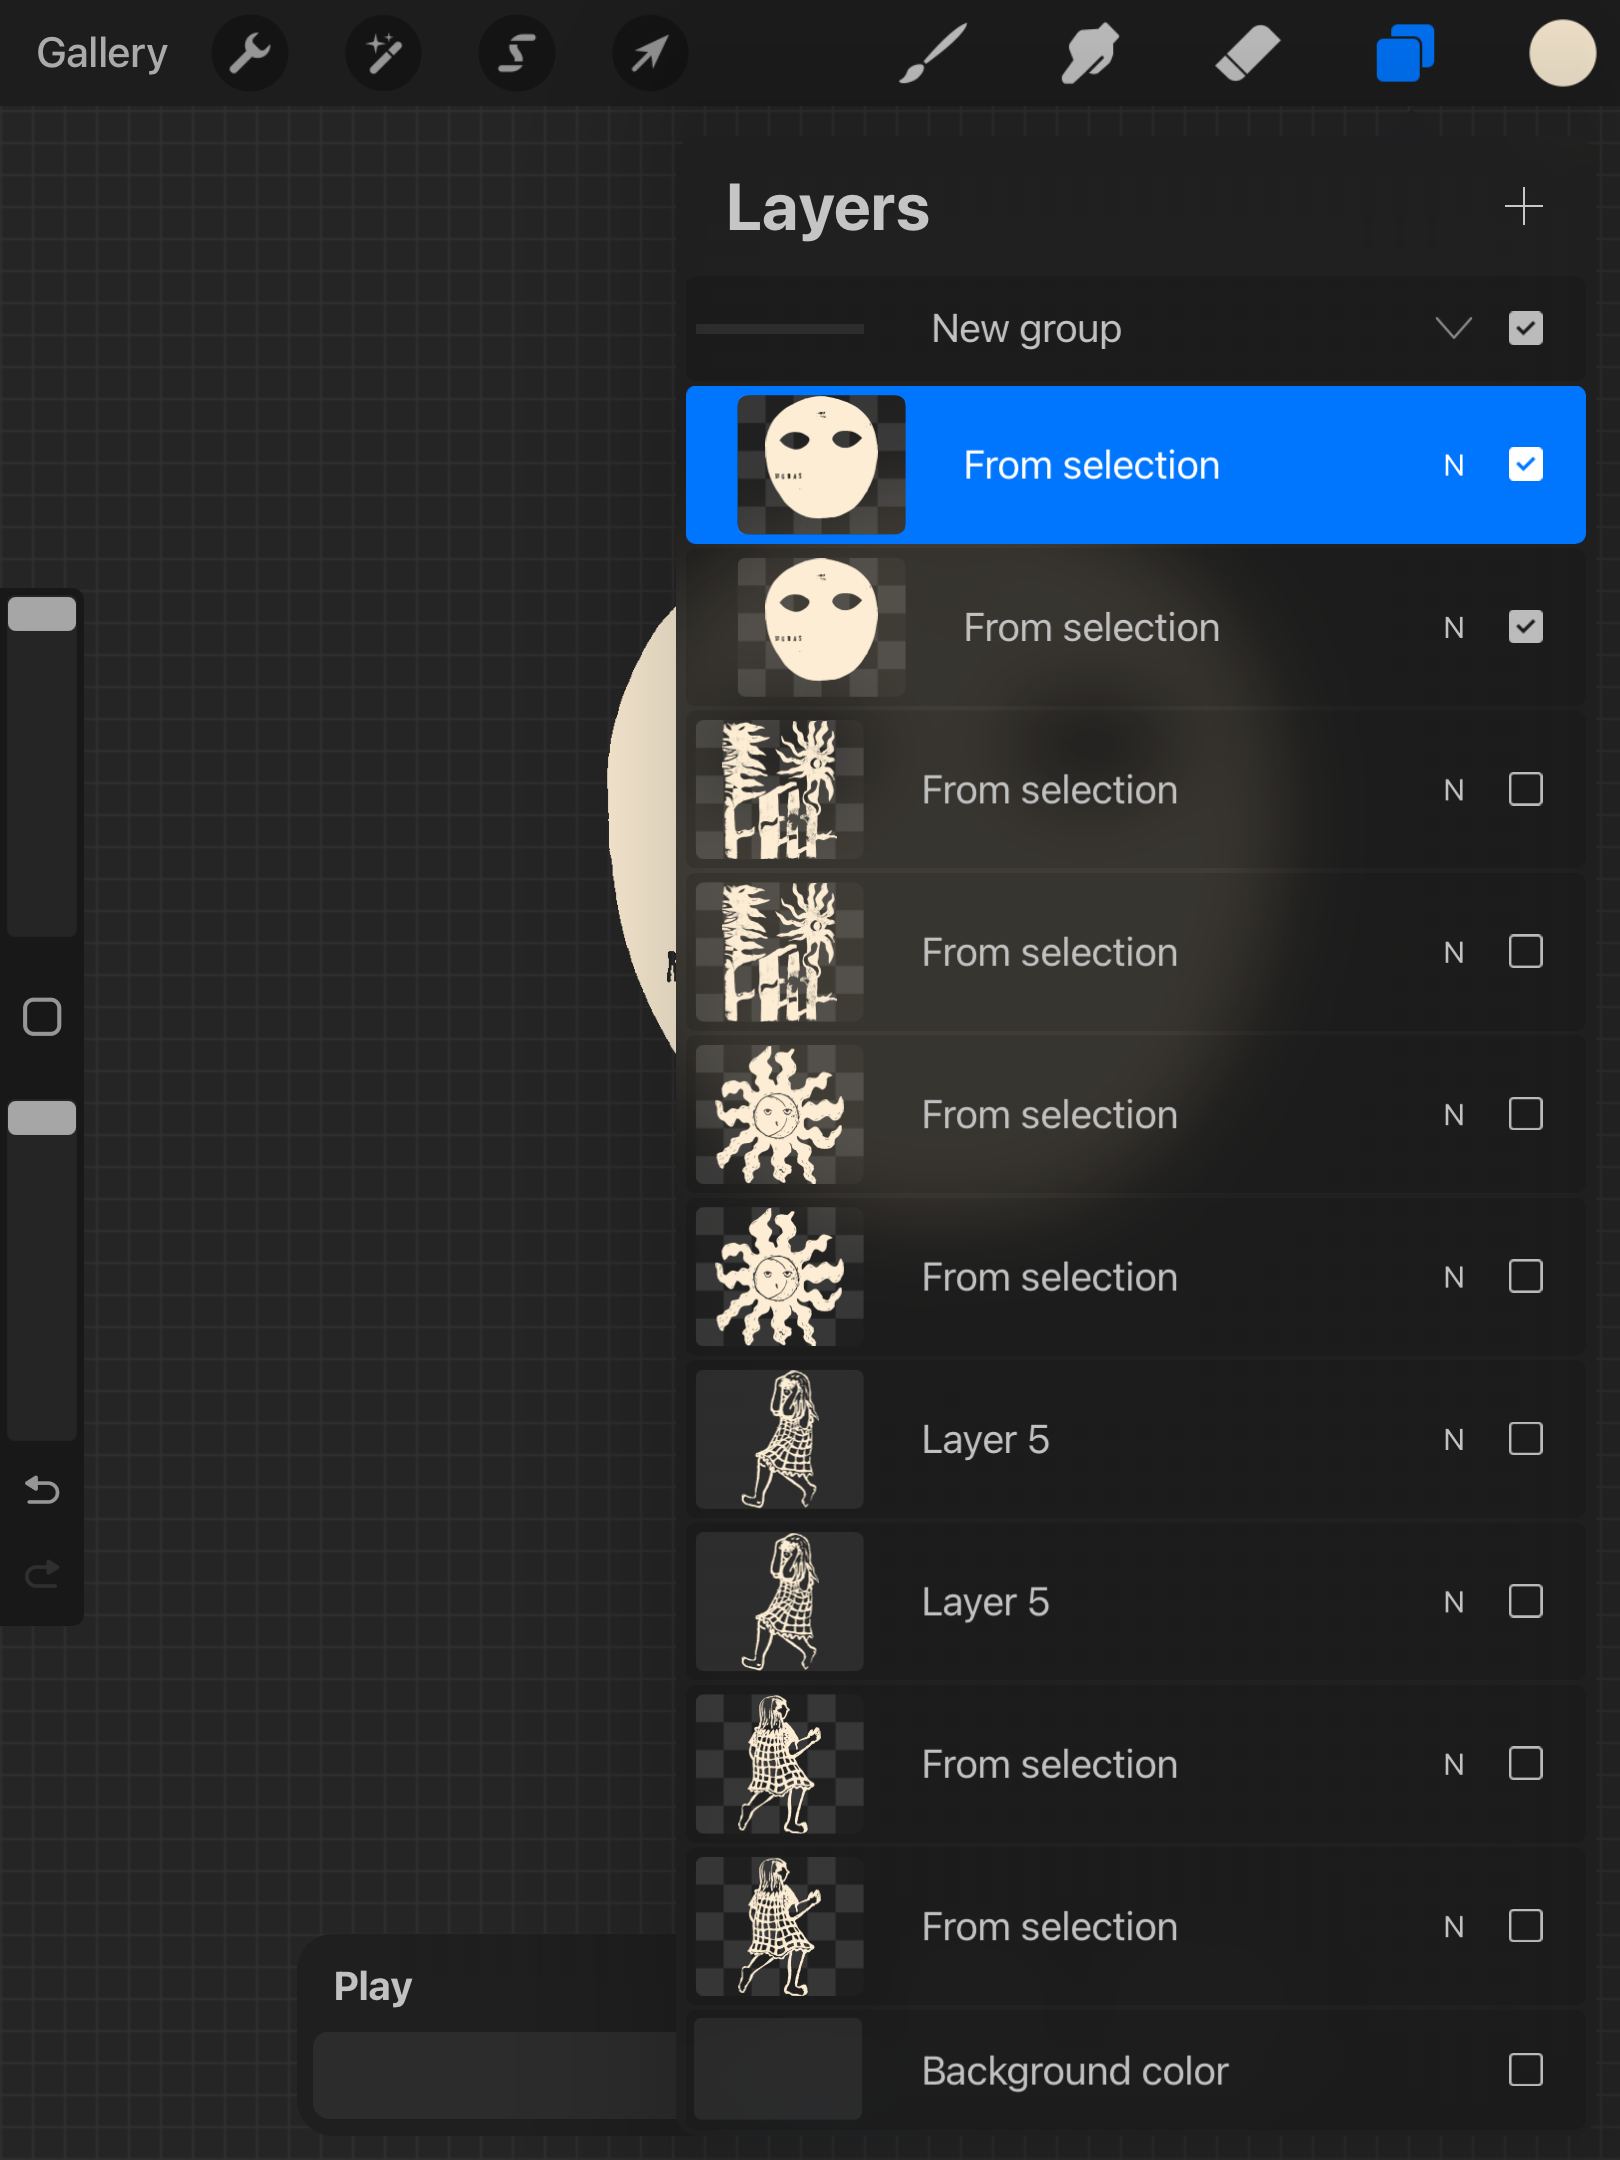Image resolution: width=1620 pixels, height=2160 pixels.
Task: Collapse the New group chevron
Action: 1453,328
